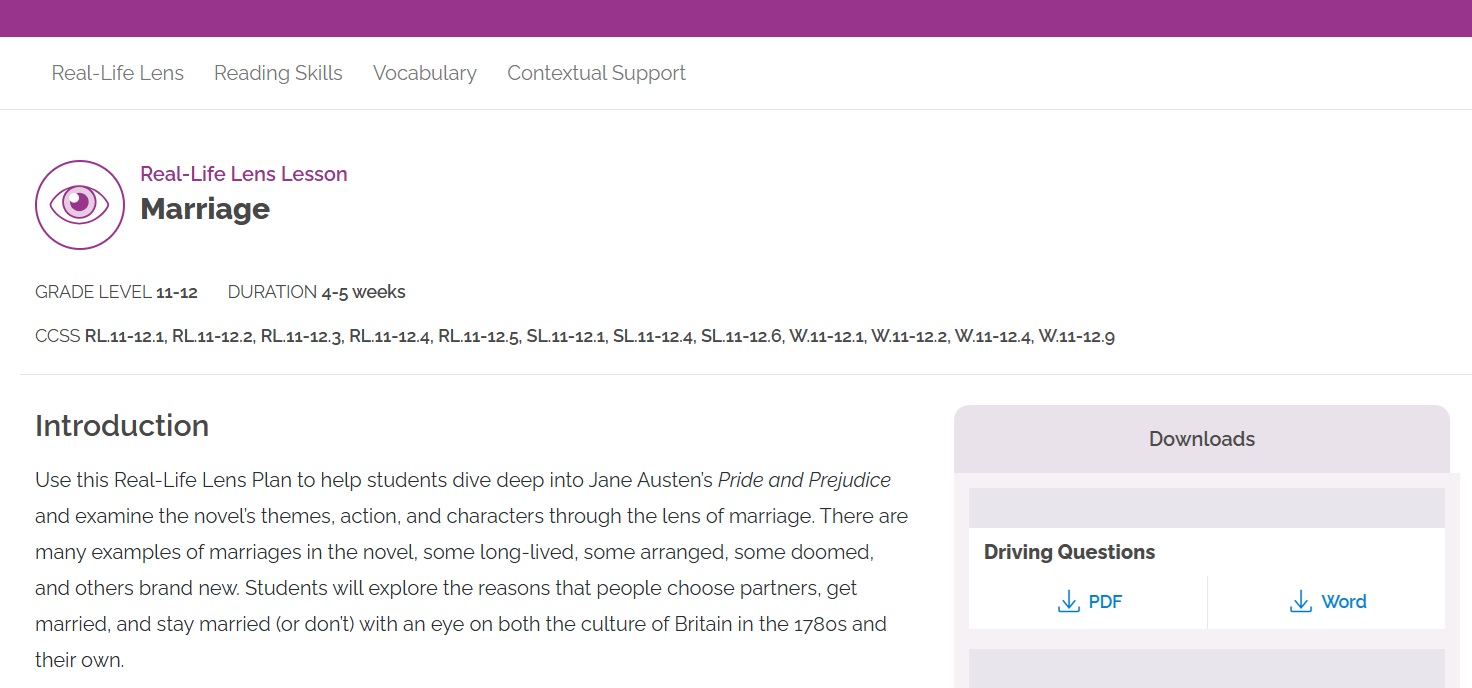This screenshot has height=688, width=1472.
Task: Click the italic Pride and Prejudice title
Action: [x=804, y=480]
